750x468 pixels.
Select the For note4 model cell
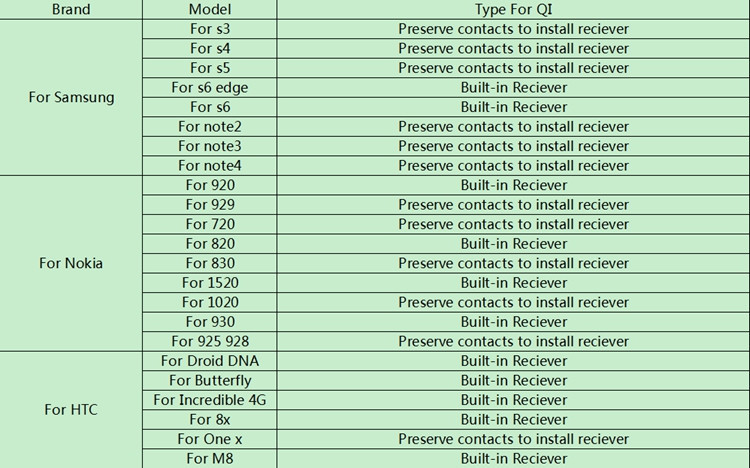click(210, 165)
